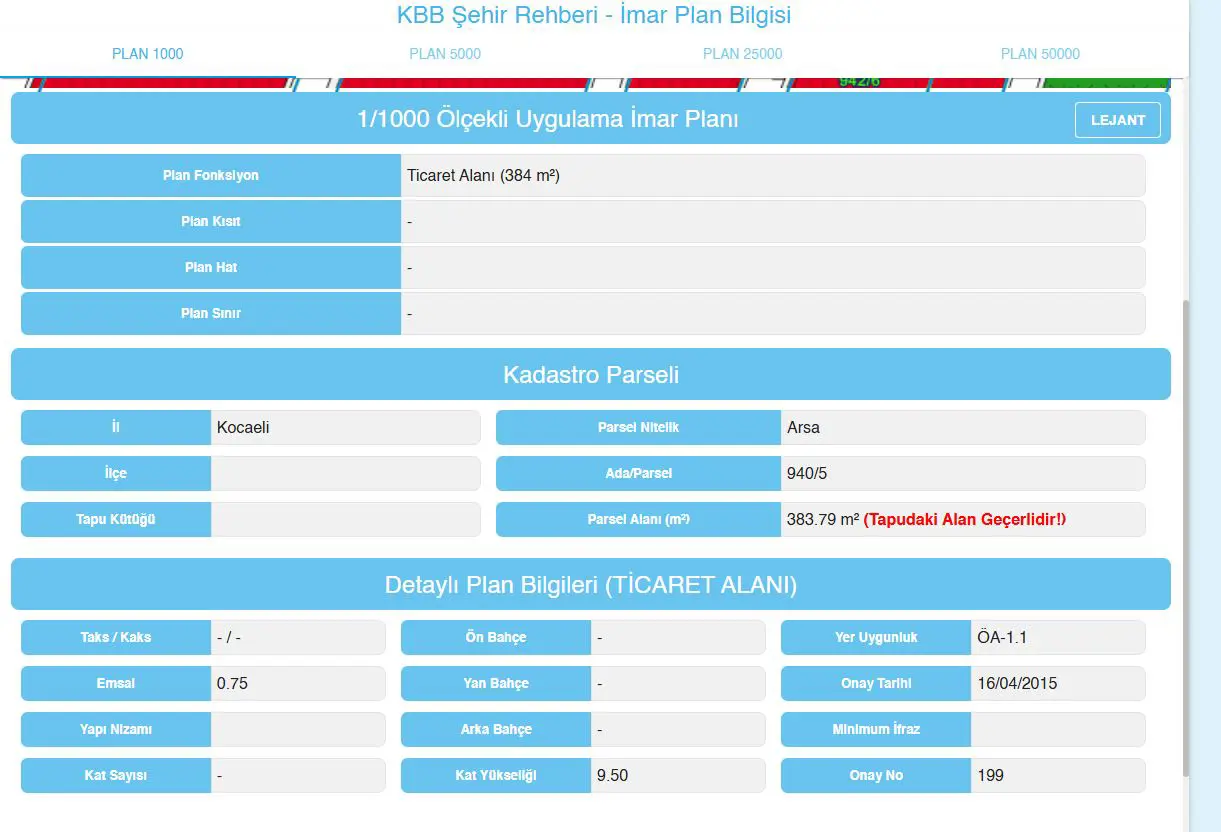Image resolution: width=1221 pixels, height=832 pixels.
Task: Select the '383.79 m²' parcel area value
Action: click(x=823, y=519)
